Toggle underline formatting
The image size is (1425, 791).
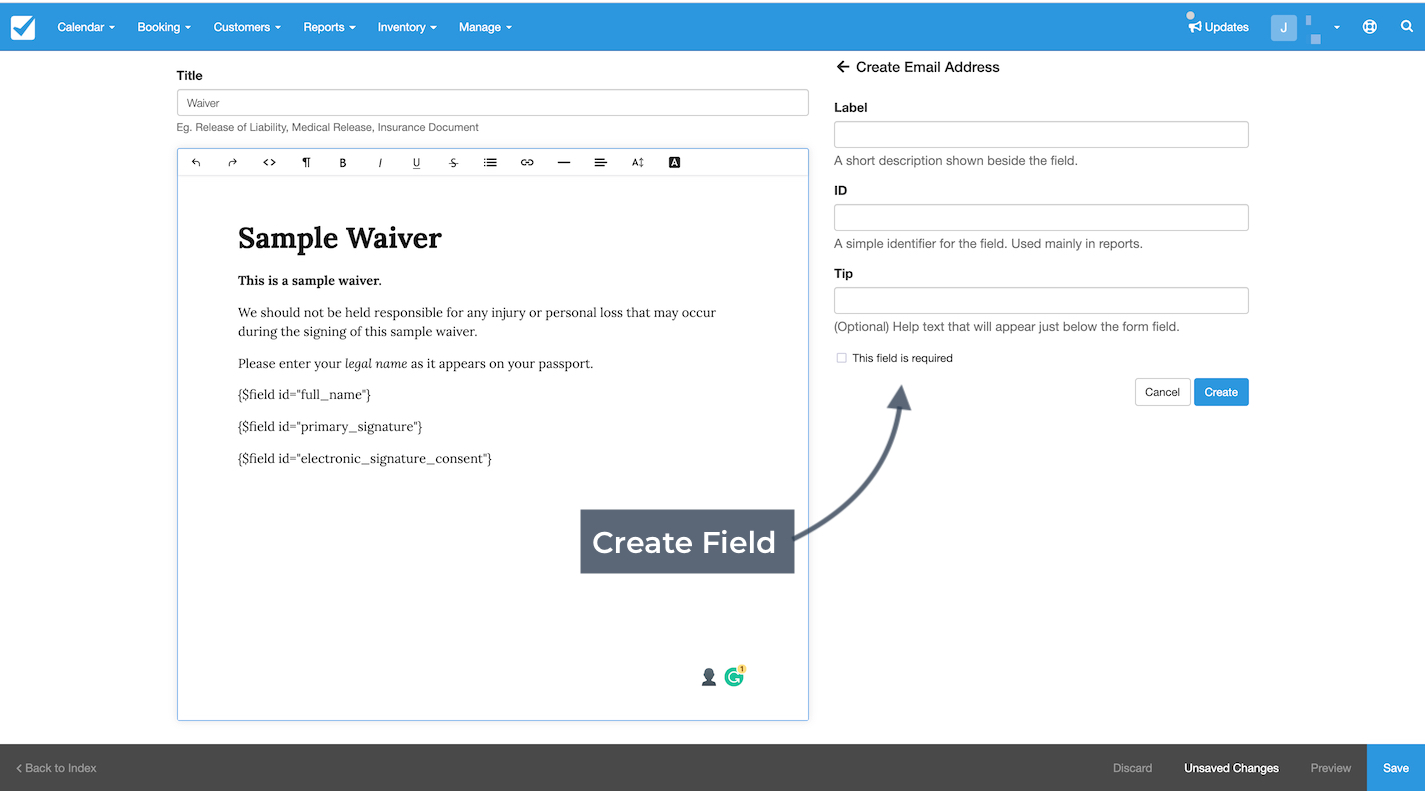tap(416, 162)
